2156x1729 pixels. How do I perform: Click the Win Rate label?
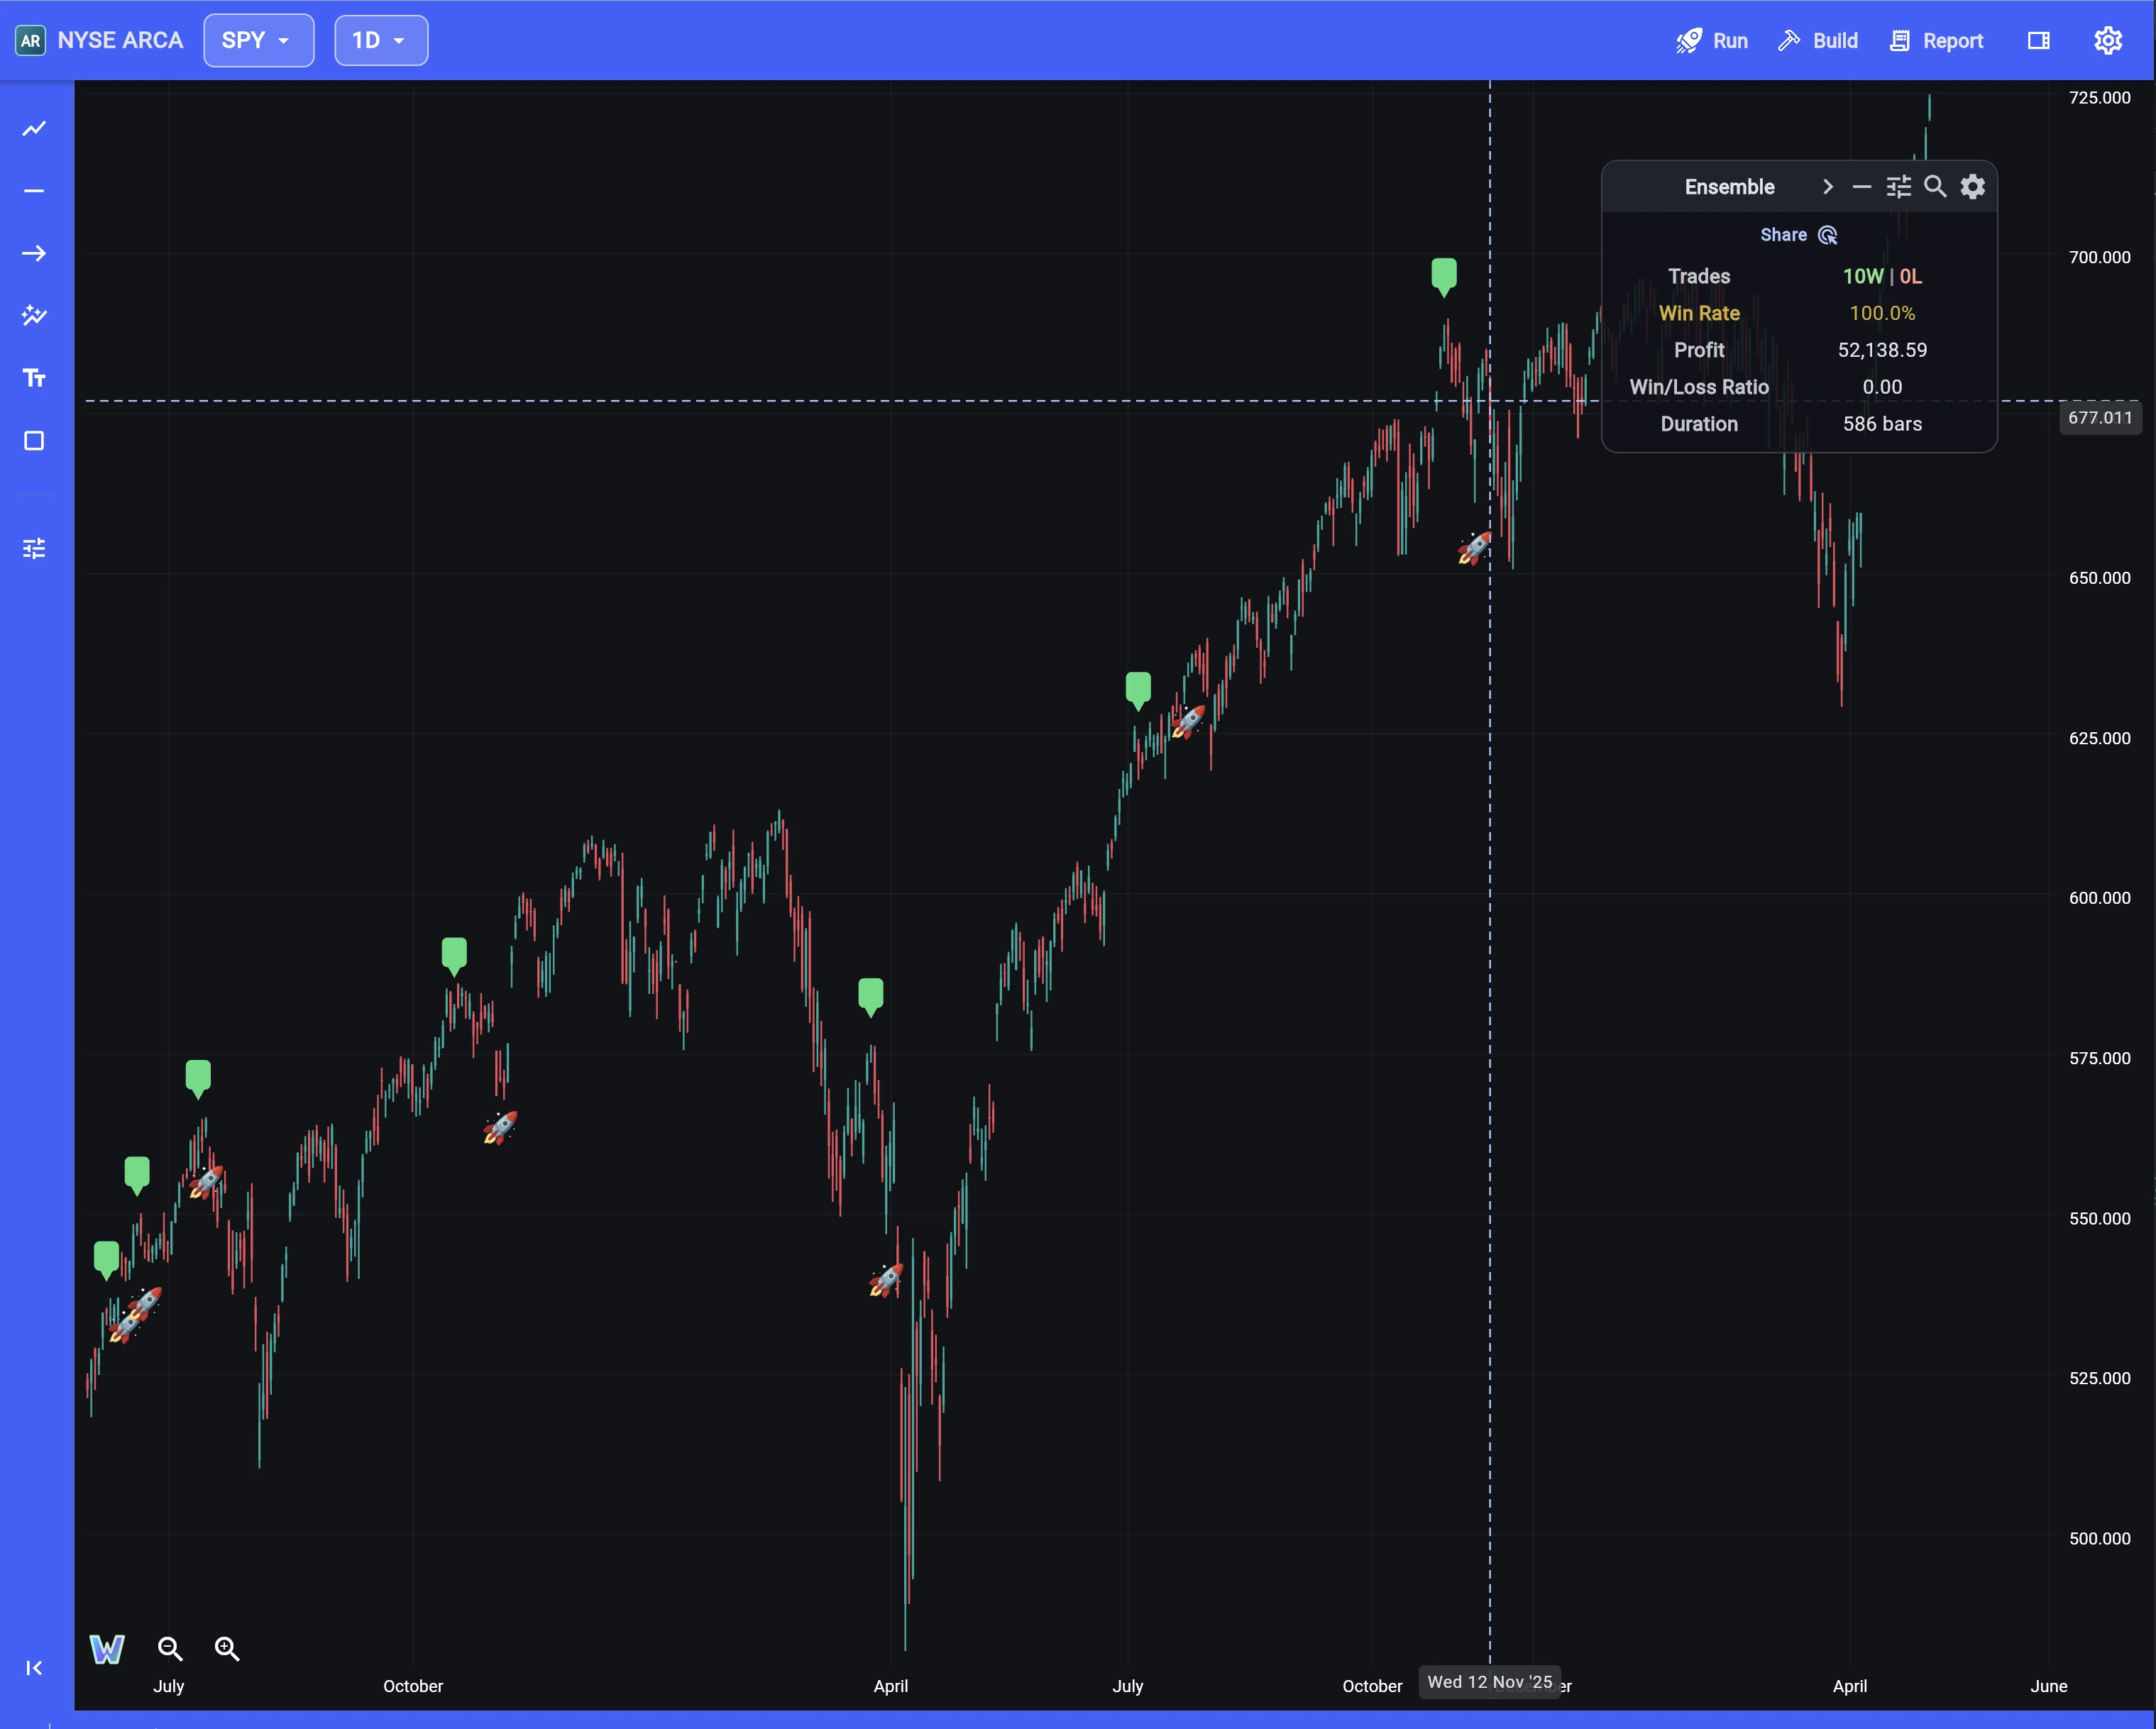[1699, 313]
